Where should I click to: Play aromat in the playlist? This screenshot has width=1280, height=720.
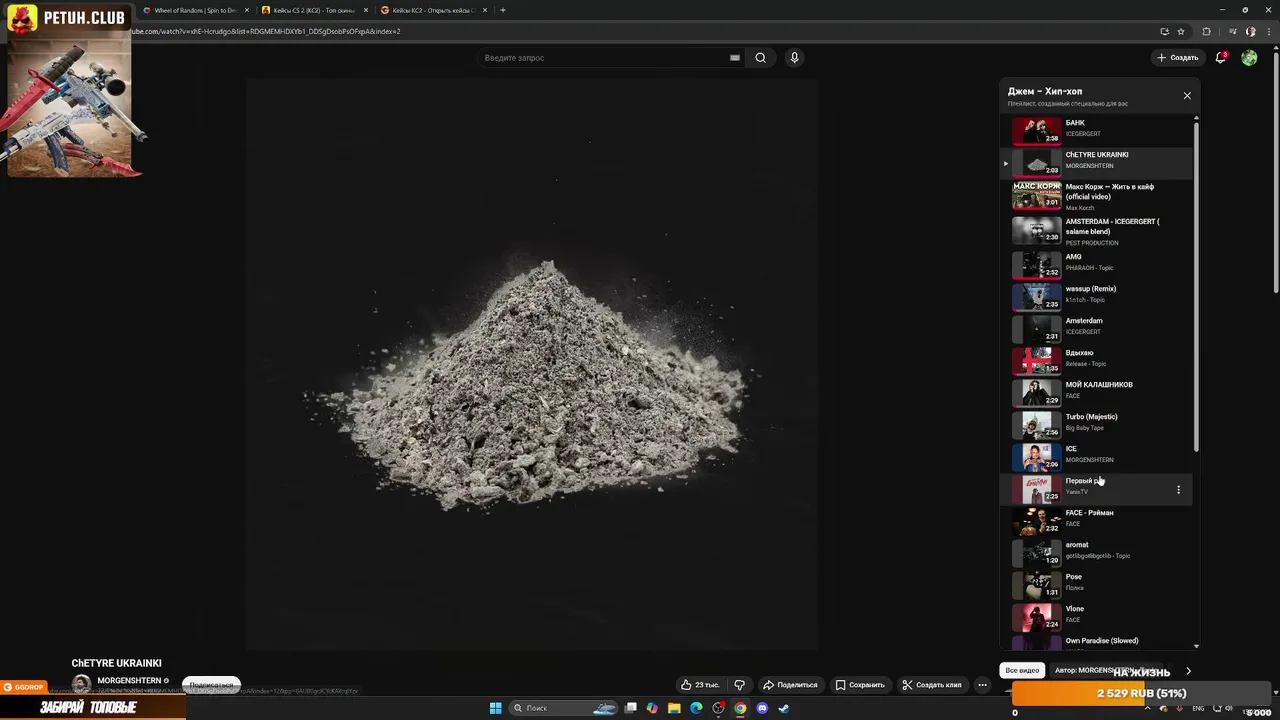click(x=1097, y=553)
